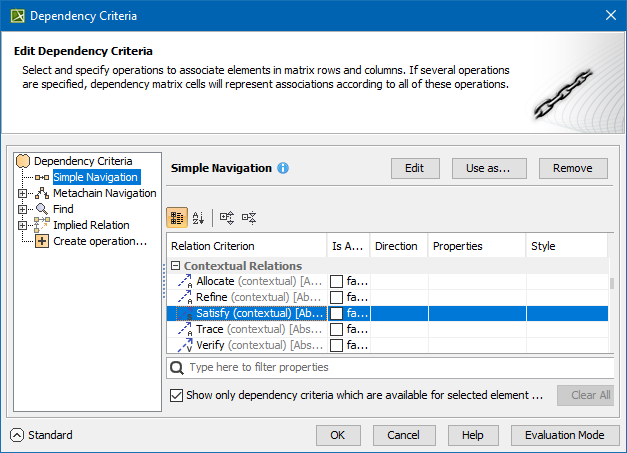Click the Simple Navigation info icon
Screen dimensions: 627x453
tap(283, 168)
